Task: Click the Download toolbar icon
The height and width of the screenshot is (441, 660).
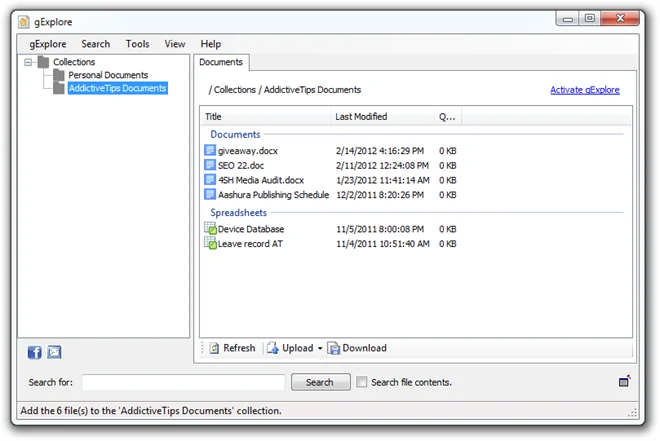Action: [333, 348]
